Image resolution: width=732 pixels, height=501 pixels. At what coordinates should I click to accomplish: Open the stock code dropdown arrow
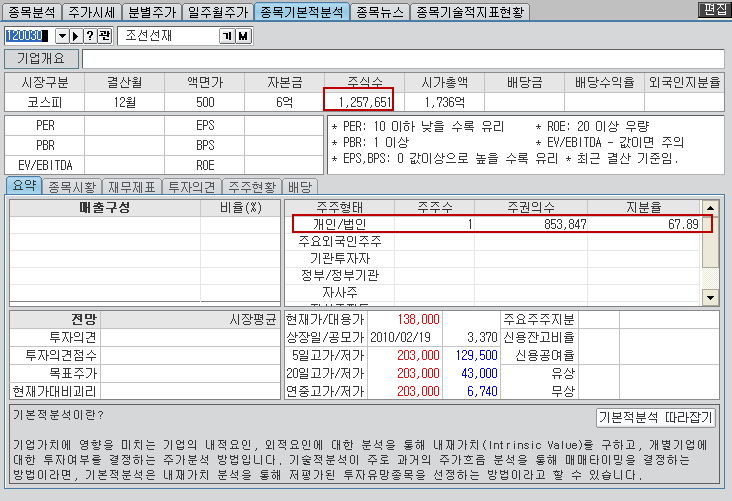pos(62,35)
